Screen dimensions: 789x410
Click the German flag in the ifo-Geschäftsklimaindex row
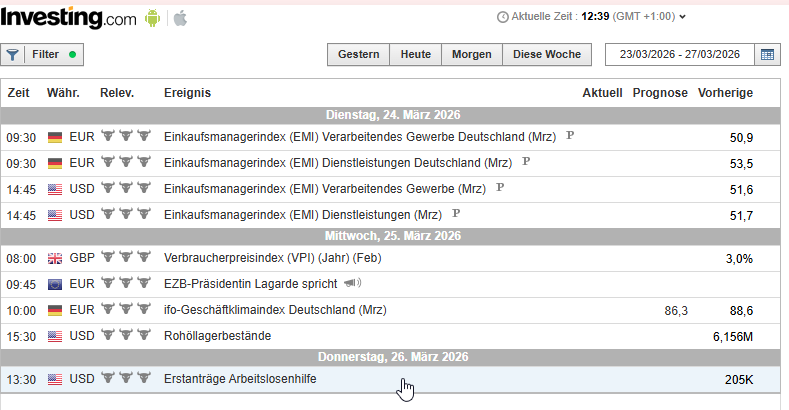(55, 310)
